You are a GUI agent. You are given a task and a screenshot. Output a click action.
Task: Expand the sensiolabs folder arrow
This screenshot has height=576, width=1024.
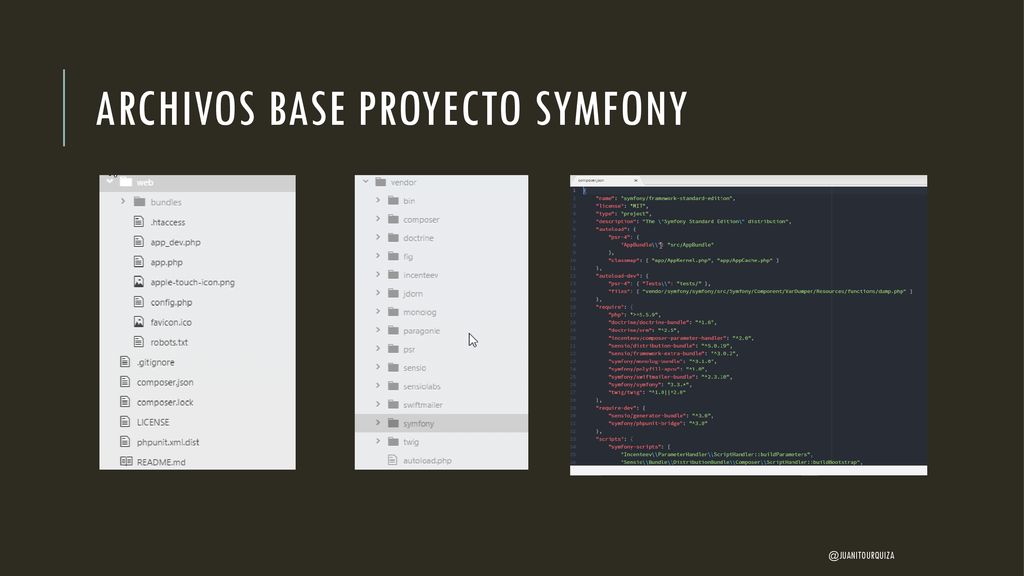(x=378, y=385)
